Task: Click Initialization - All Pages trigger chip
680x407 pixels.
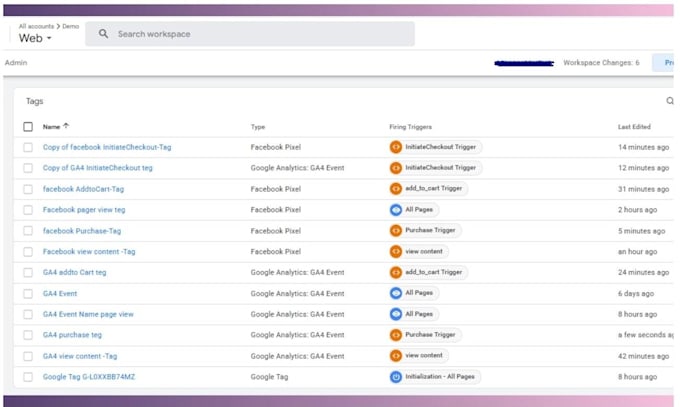Action: 435,377
